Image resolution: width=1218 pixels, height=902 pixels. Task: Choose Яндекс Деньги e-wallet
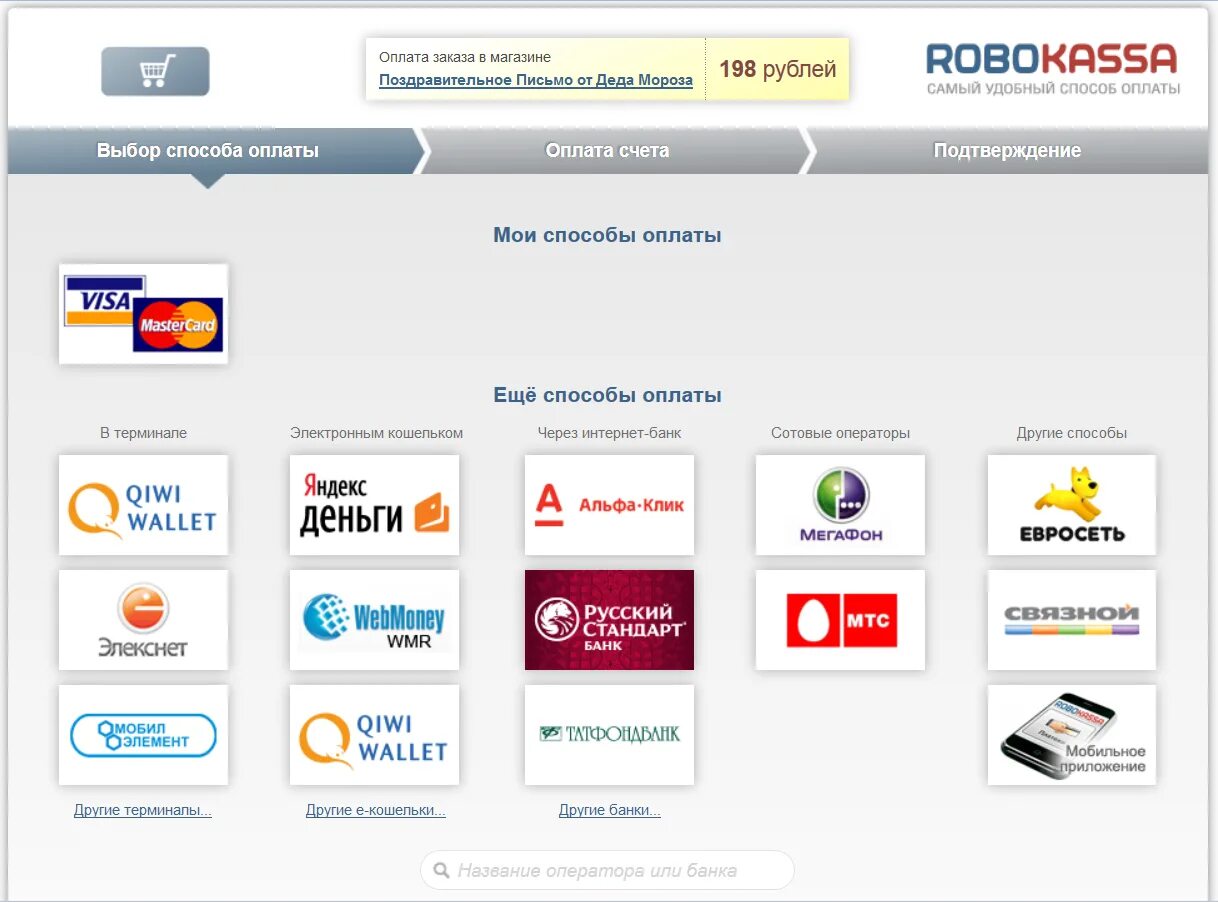tap(375, 505)
